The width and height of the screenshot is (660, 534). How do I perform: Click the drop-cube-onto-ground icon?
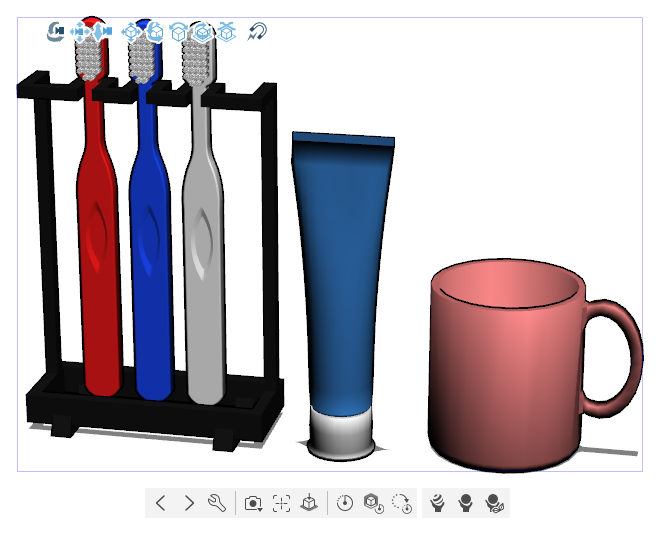[x=309, y=503]
